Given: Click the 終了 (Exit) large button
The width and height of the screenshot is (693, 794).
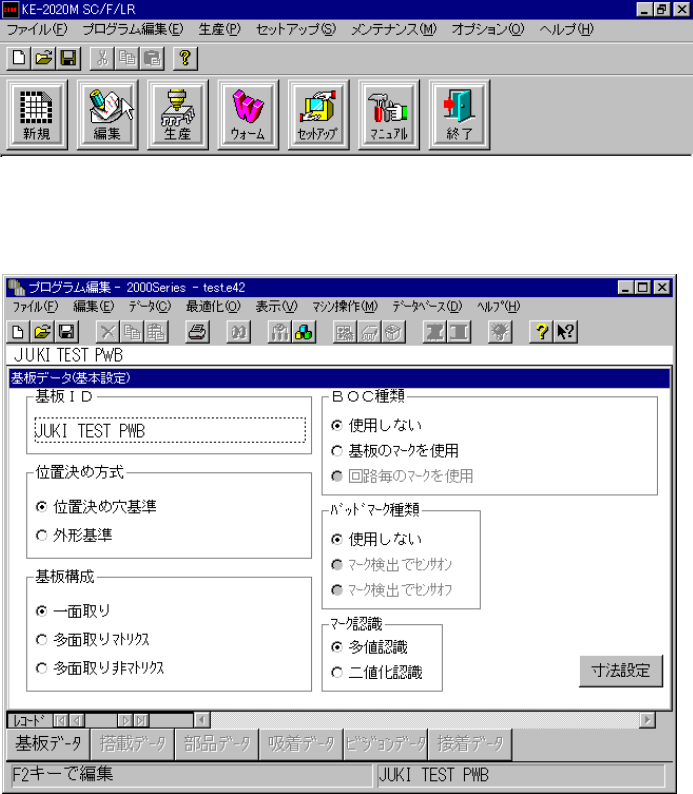Looking at the screenshot, I should [459, 114].
